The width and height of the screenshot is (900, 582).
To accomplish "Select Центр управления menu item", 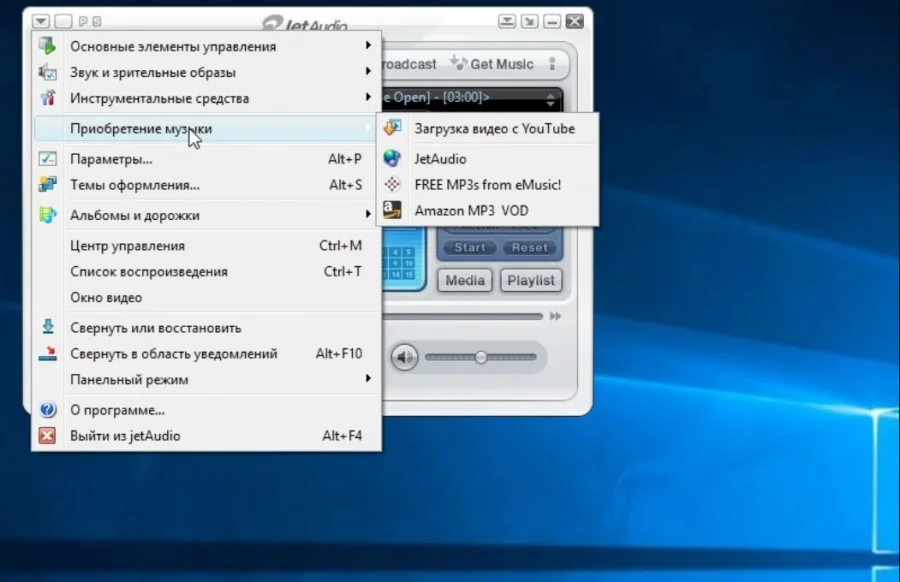I will [207, 245].
